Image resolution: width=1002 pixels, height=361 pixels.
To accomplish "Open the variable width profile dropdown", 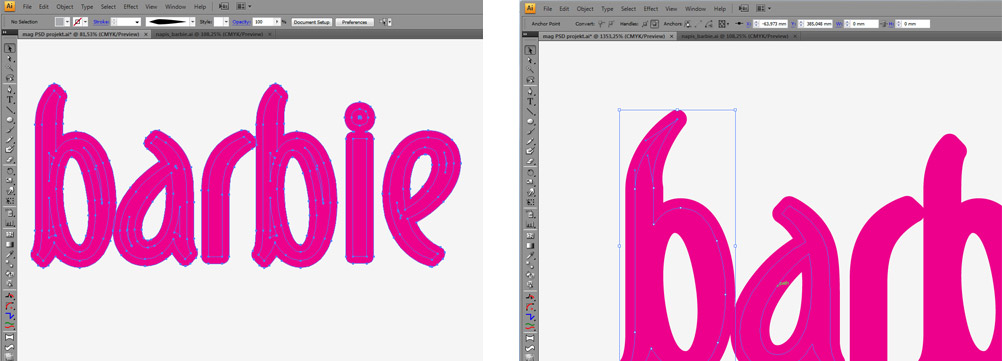I will click(x=192, y=22).
